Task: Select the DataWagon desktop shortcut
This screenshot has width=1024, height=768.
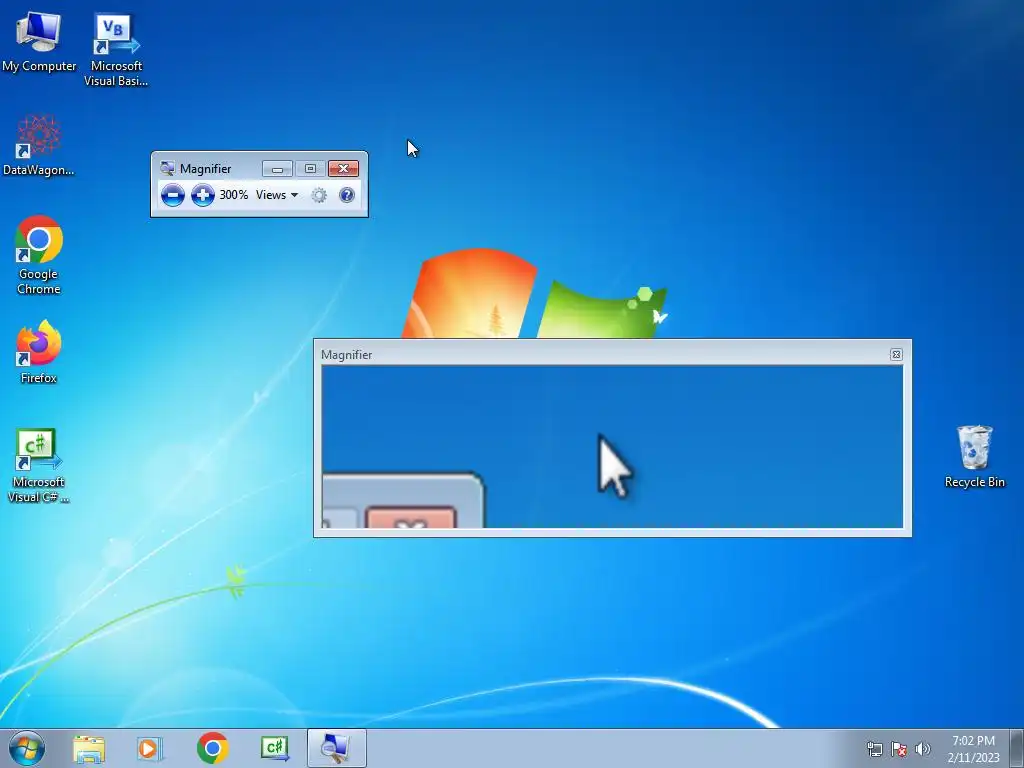Action: click(x=39, y=145)
